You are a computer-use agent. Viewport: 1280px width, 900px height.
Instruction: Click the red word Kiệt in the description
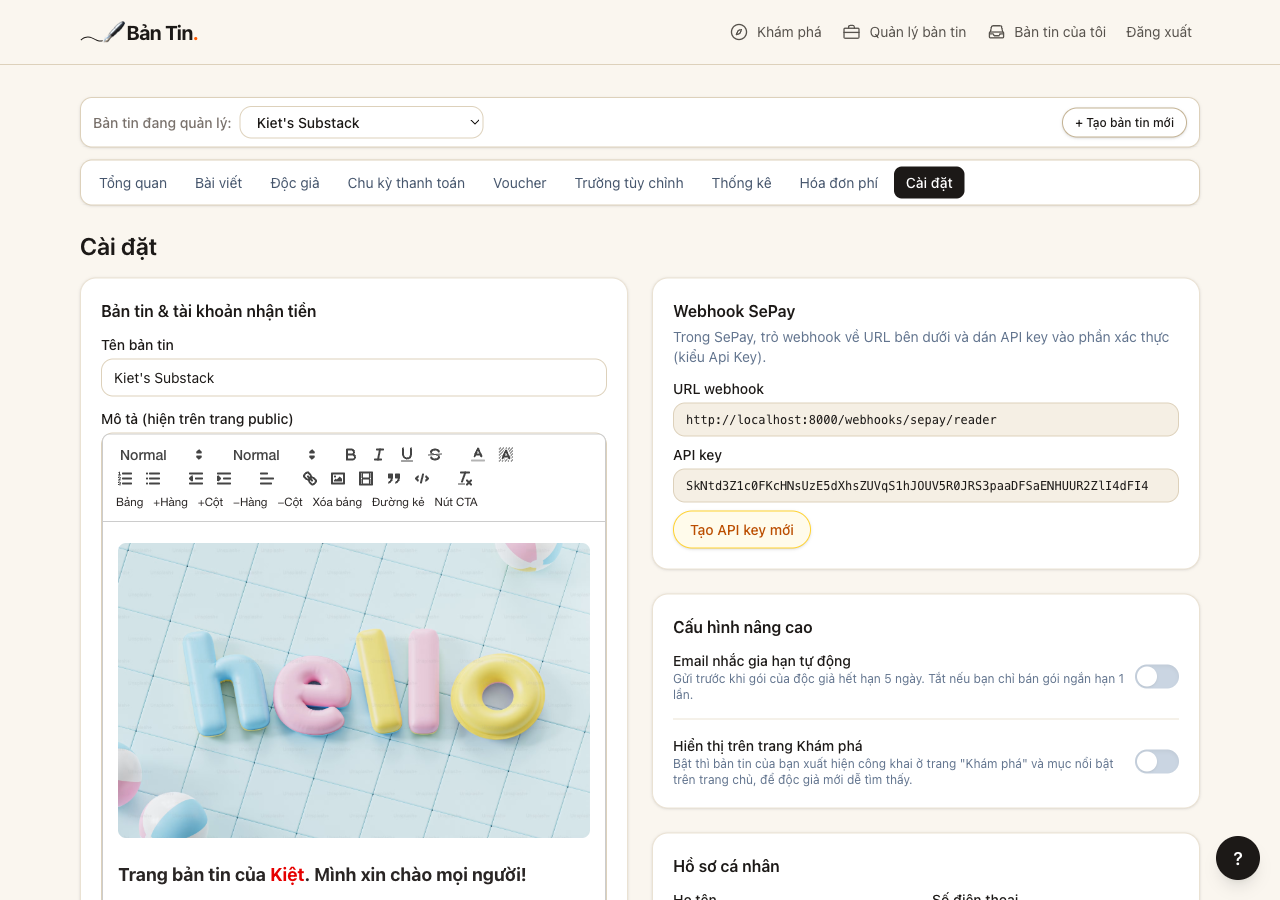[287, 875]
